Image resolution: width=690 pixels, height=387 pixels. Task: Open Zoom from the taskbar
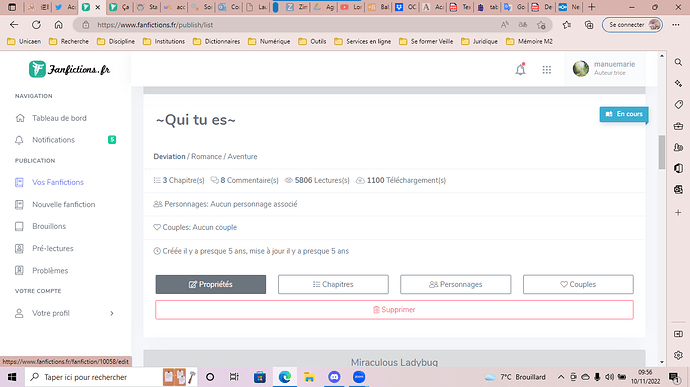click(359, 377)
